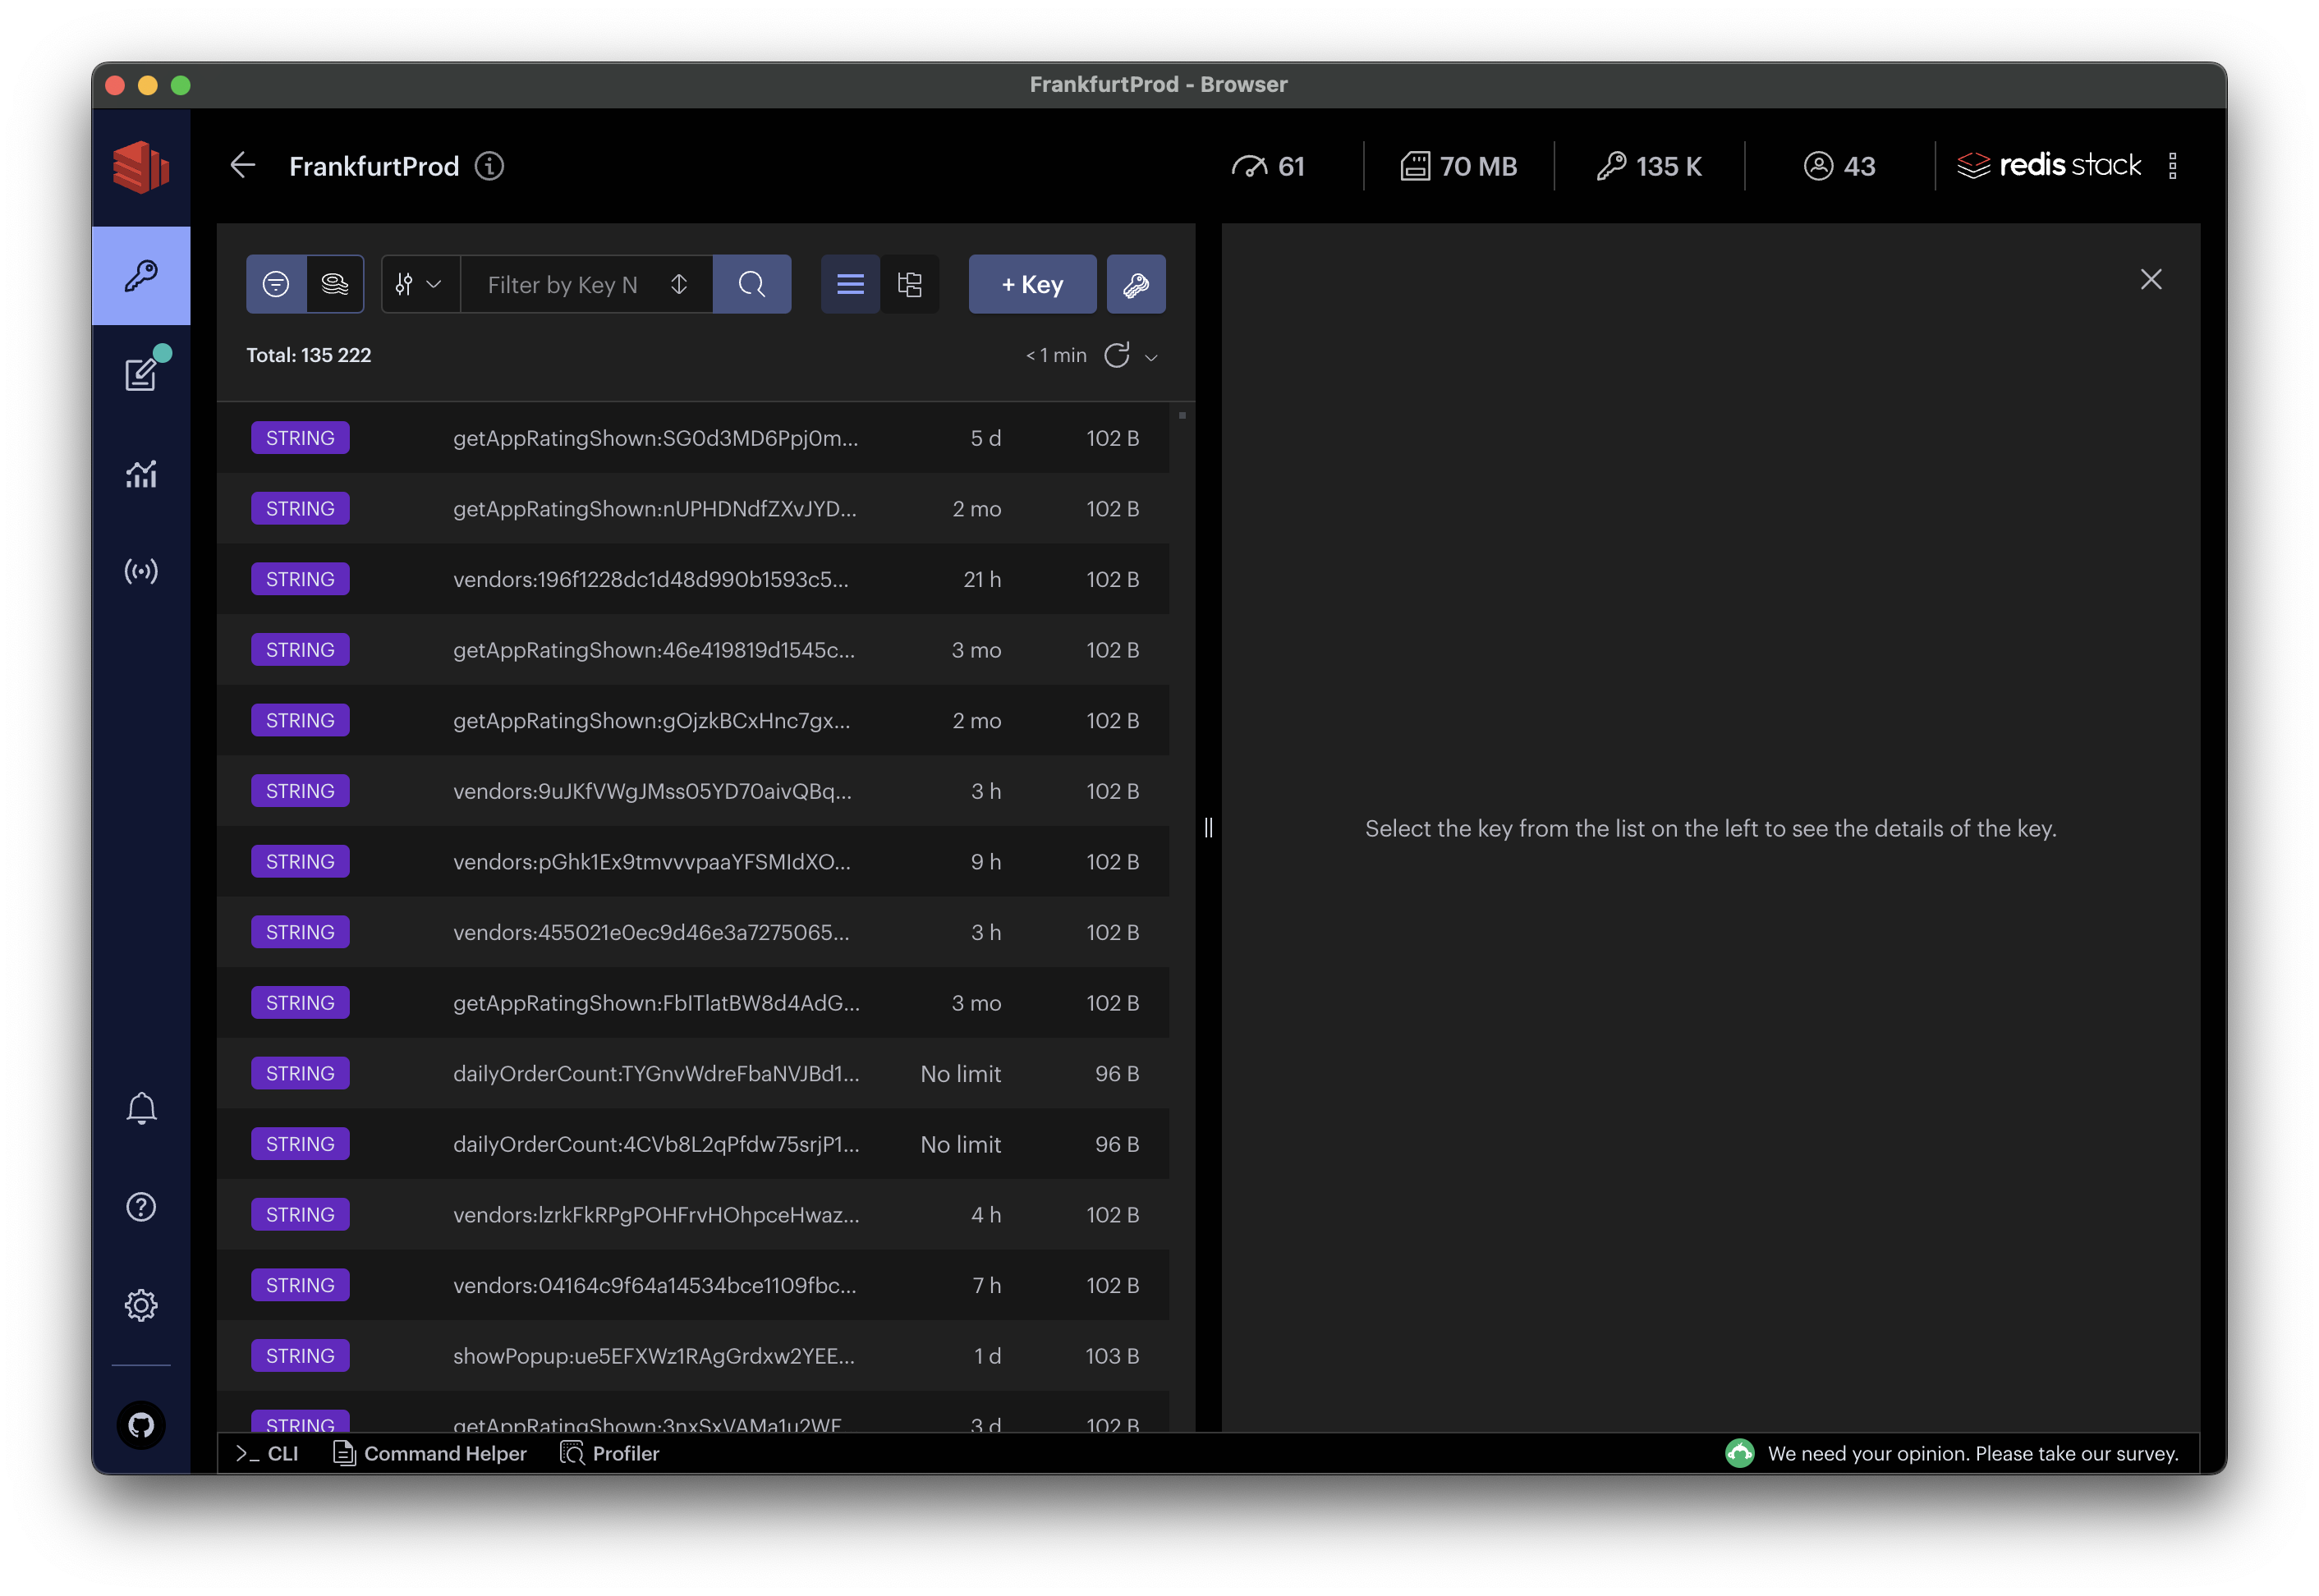Open the Help center question icon
The height and width of the screenshot is (1596, 2319).
(141, 1207)
